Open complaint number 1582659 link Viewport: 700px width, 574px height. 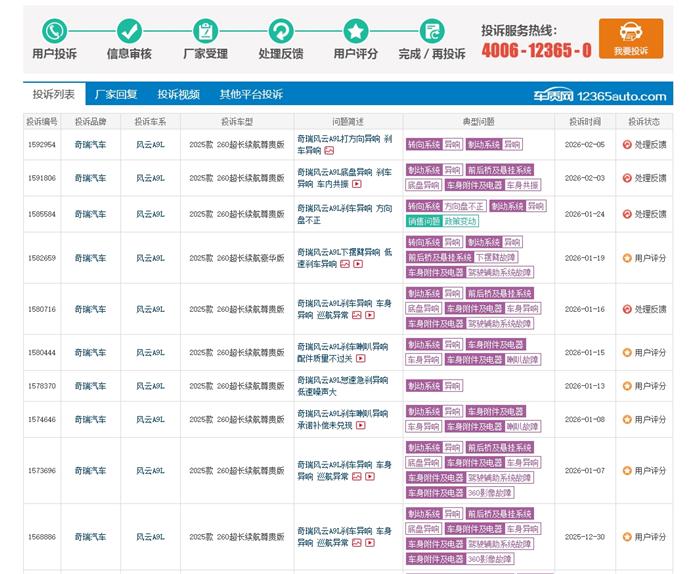41,258
